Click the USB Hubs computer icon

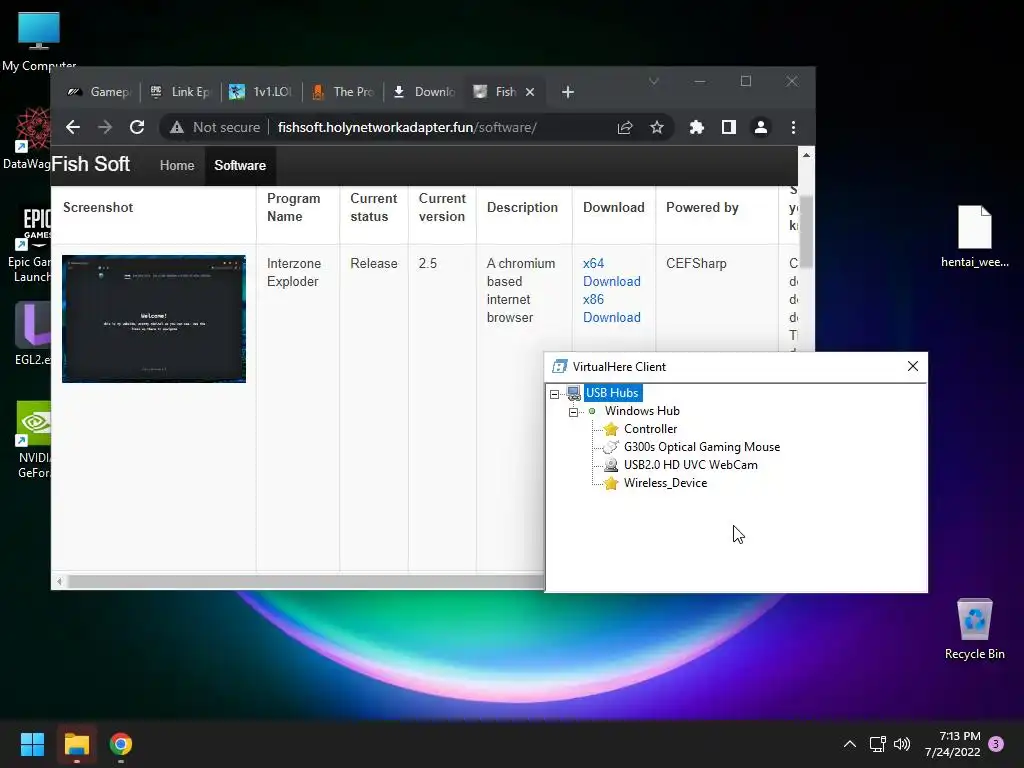point(573,392)
